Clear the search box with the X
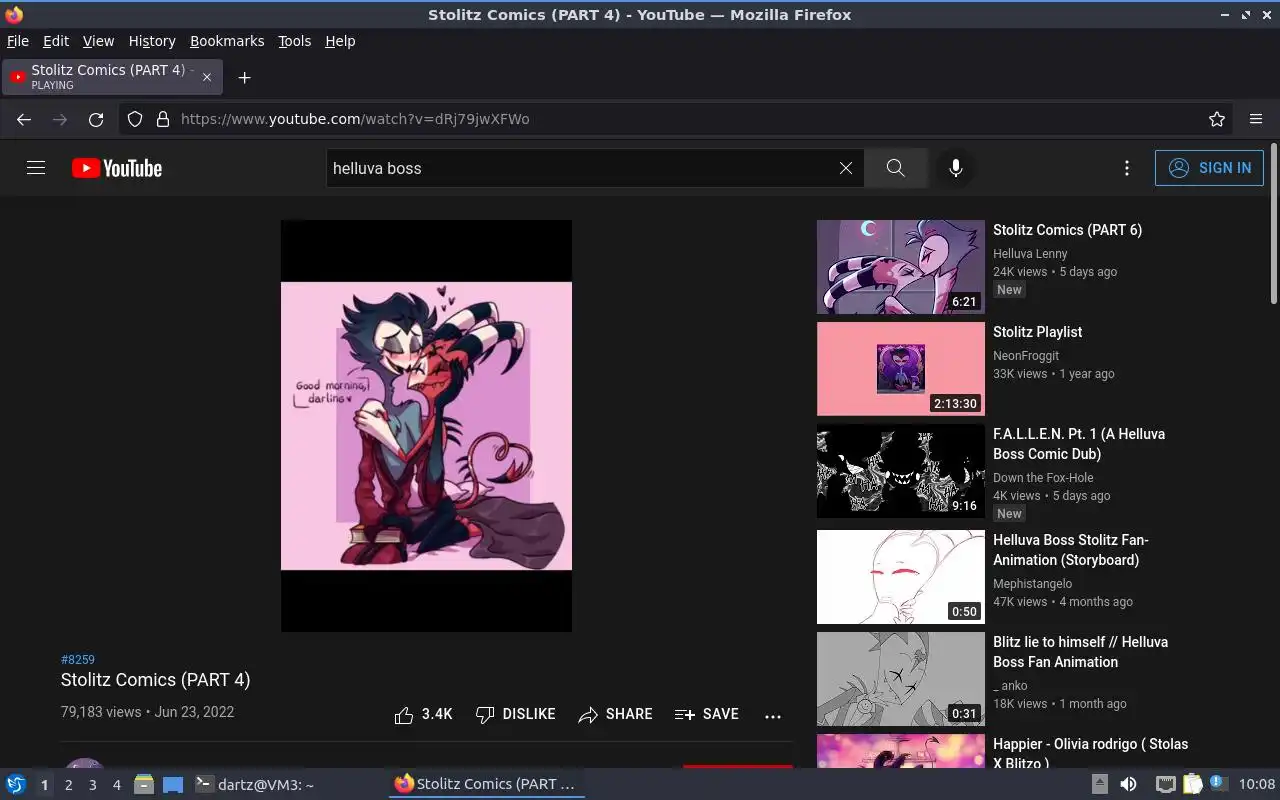 [846, 168]
